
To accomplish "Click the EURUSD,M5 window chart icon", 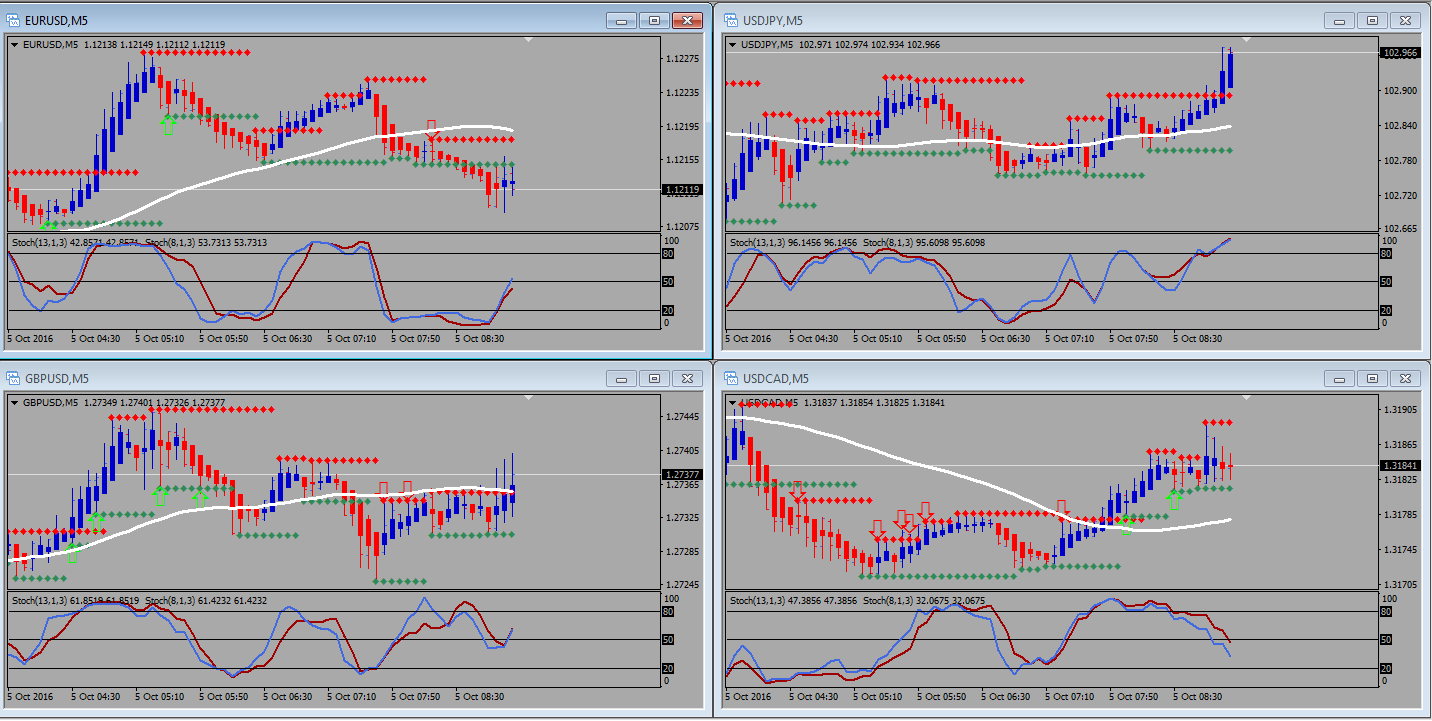I will coord(13,20).
